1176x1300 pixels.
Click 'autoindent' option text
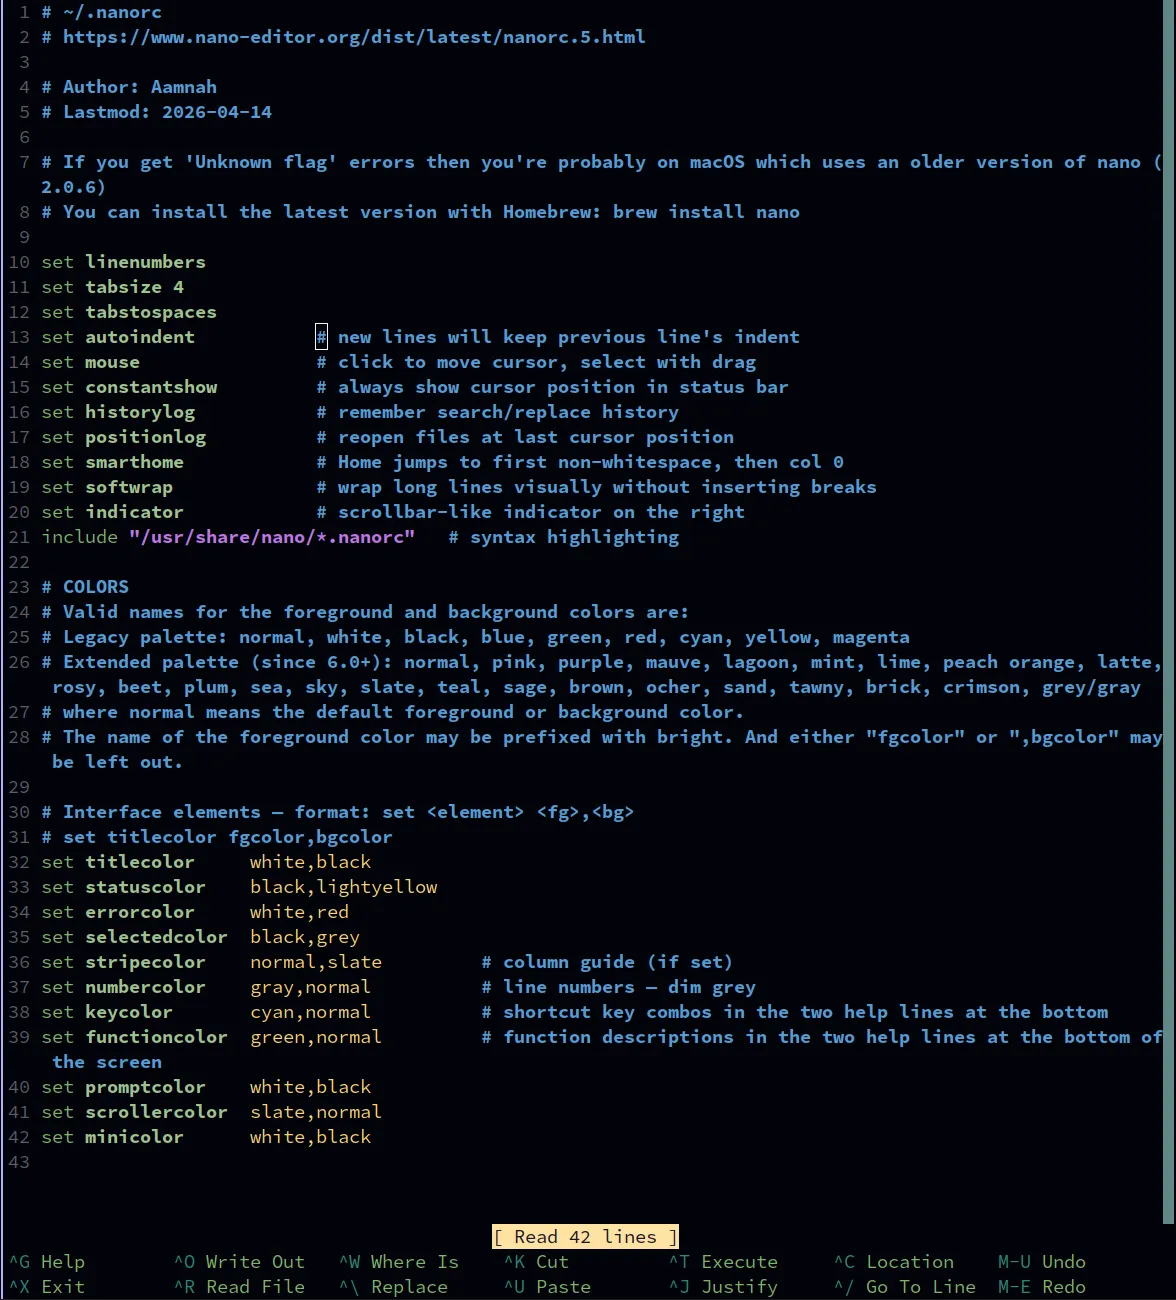140,337
